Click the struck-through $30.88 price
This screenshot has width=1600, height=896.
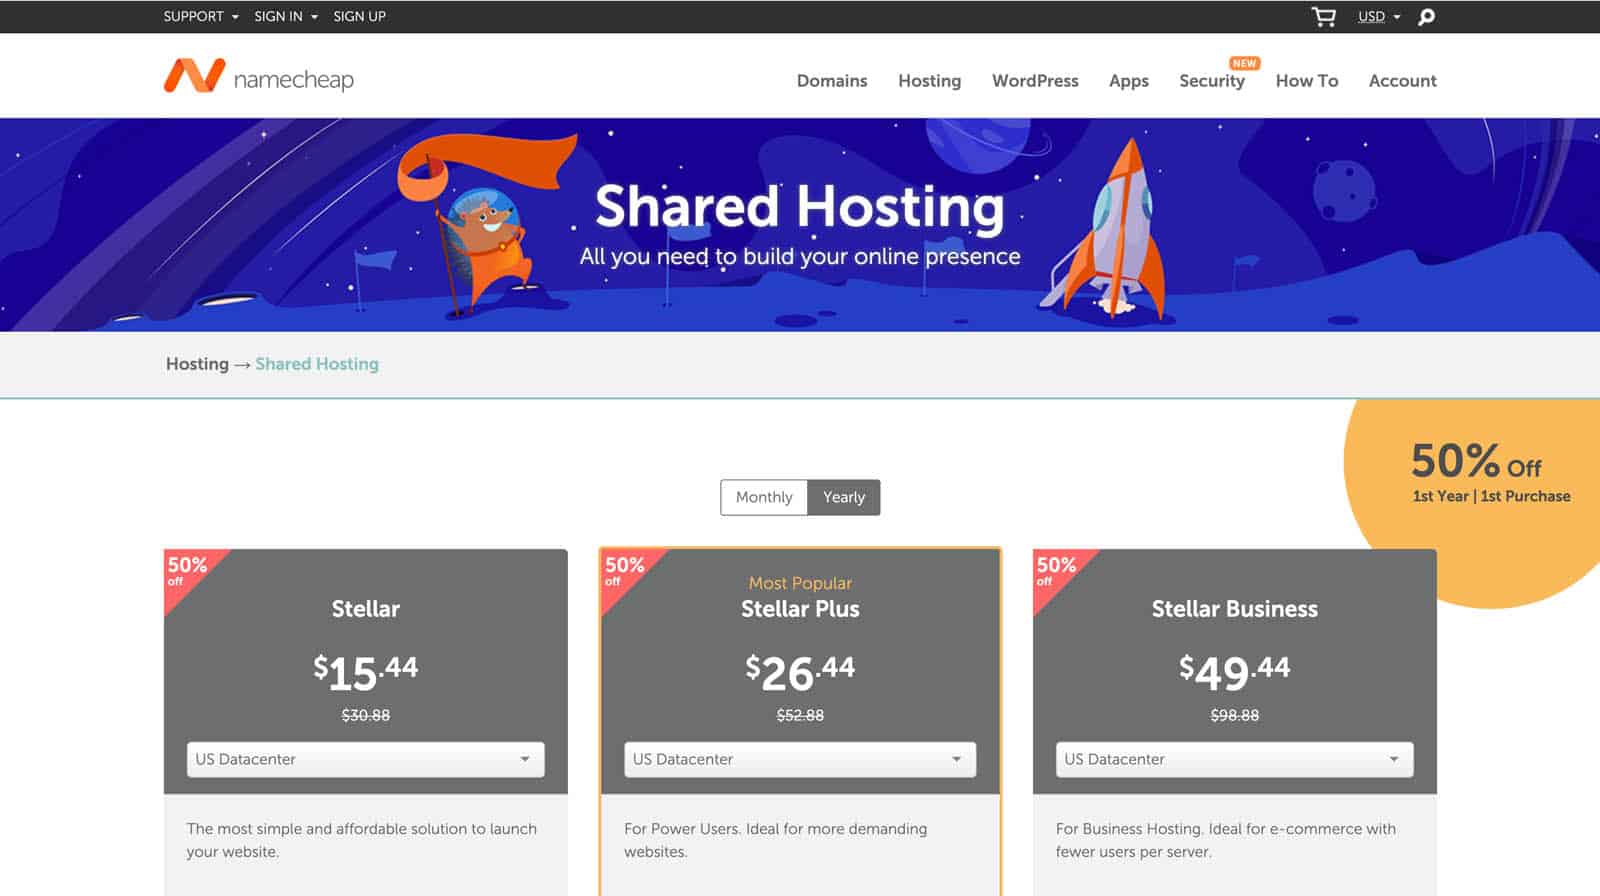[x=365, y=715]
